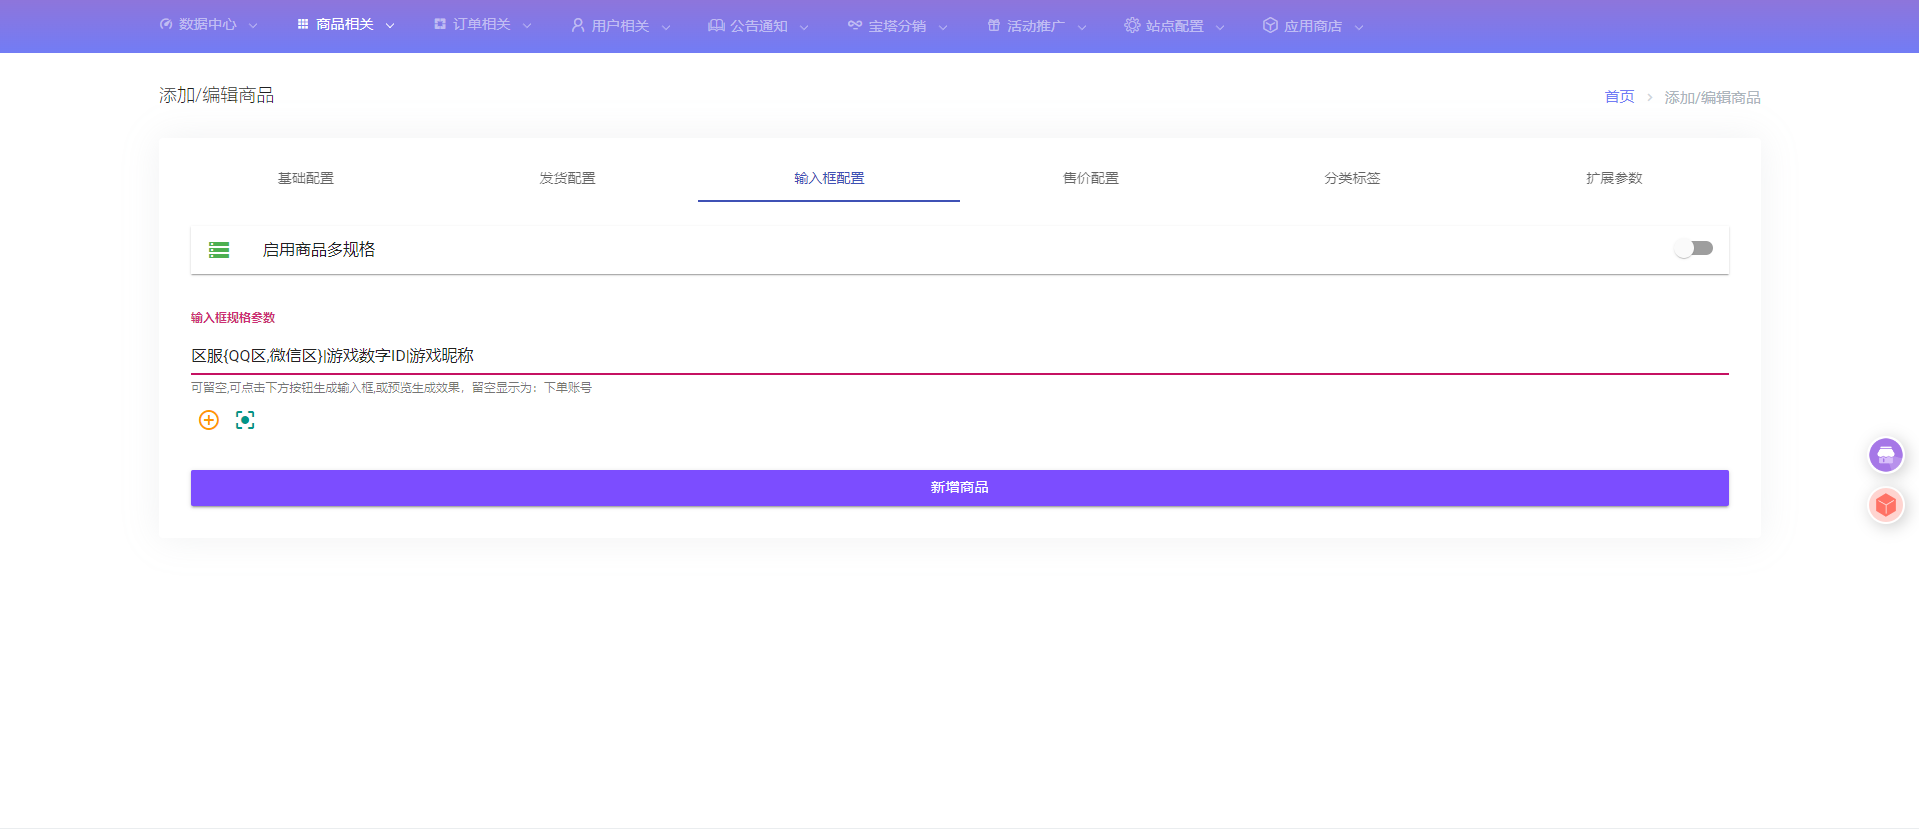Click the 输入框规格参数 text field

(x=959, y=356)
